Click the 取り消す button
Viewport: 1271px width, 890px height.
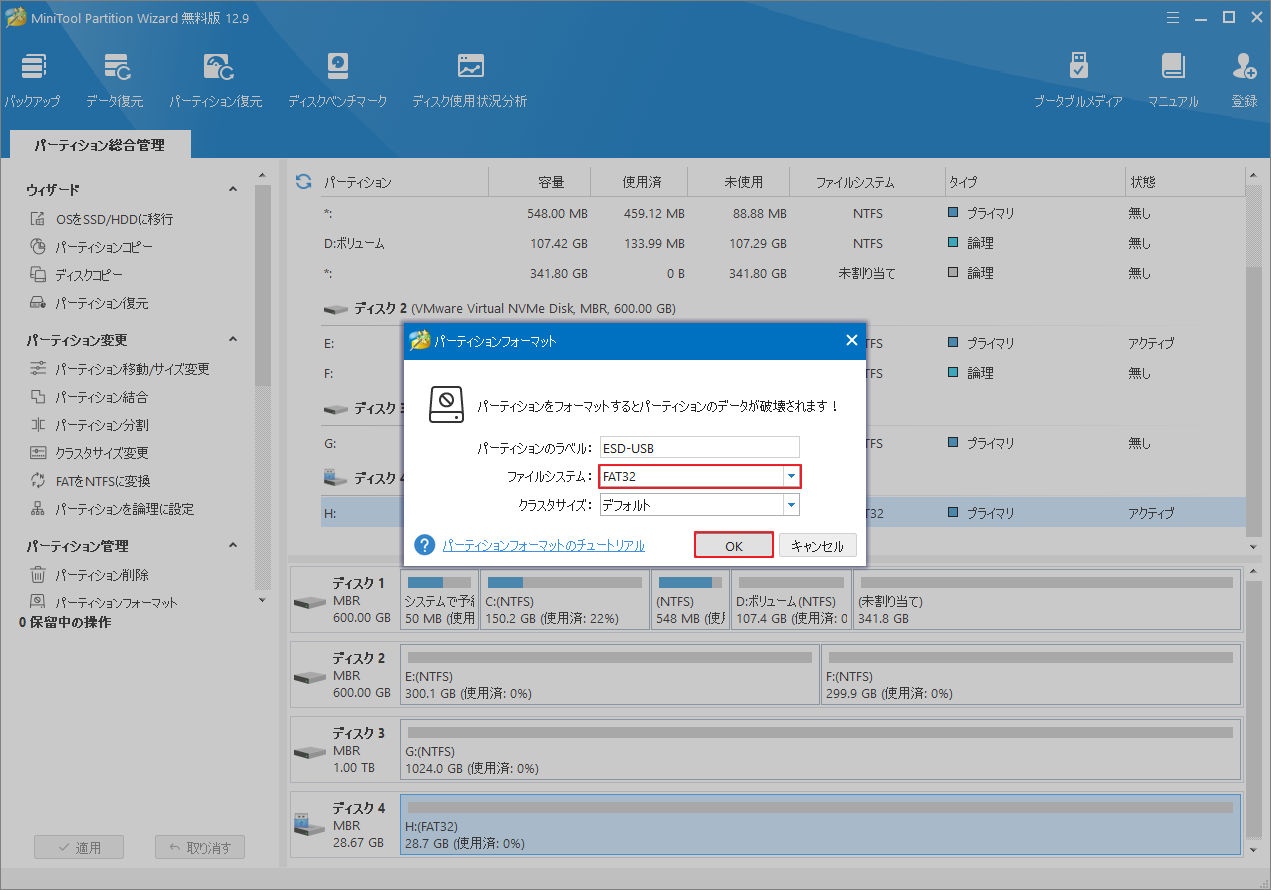click(199, 847)
